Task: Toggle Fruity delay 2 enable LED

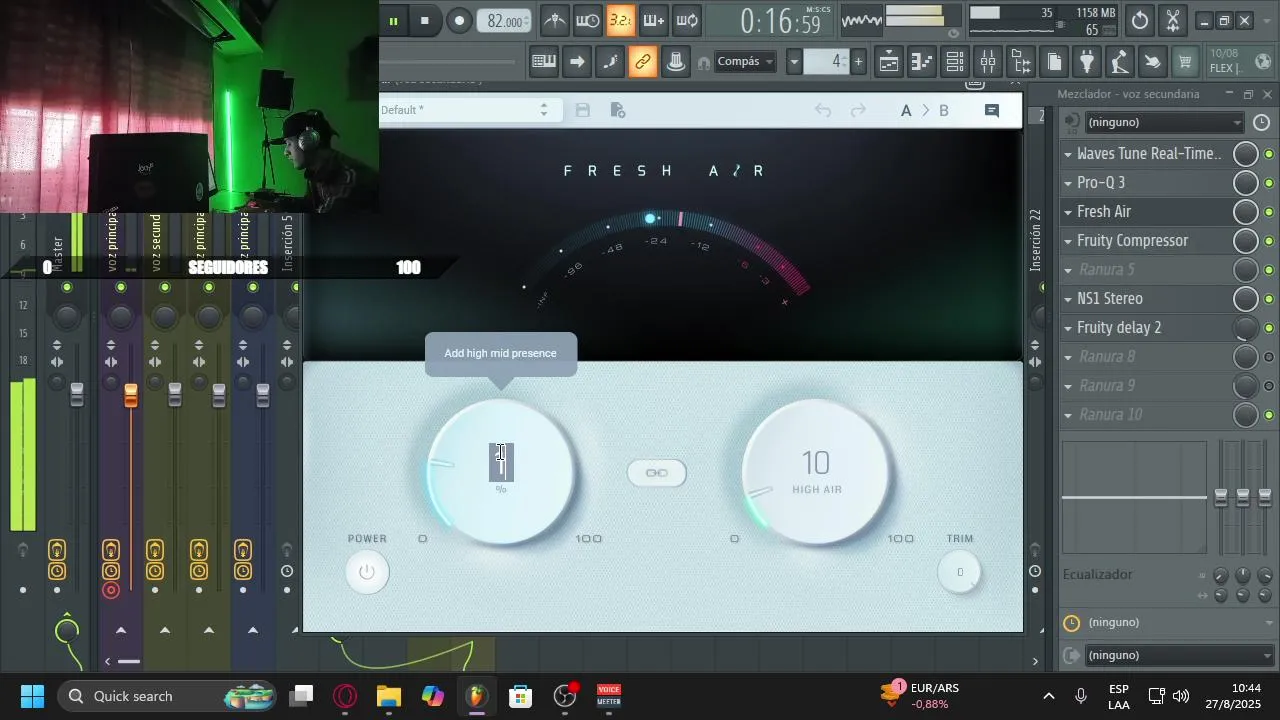Action: (x=1269, y=328)
